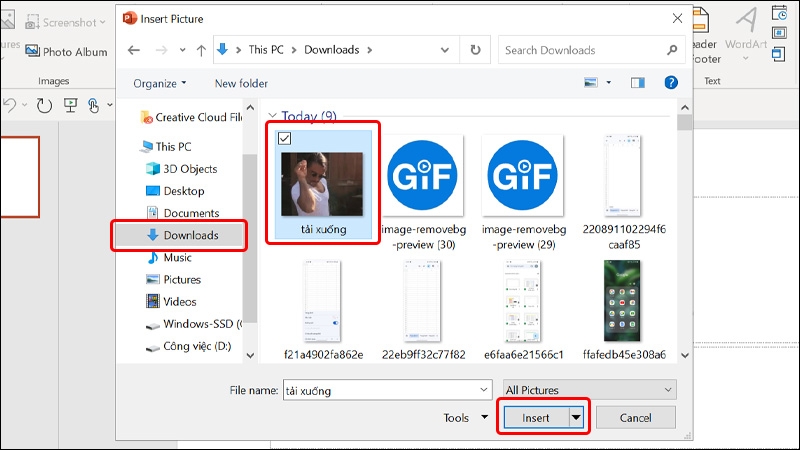This screenshot has height=450, width=800.
Task: Open the Tools dropdown menu
Action: [465, 418]
